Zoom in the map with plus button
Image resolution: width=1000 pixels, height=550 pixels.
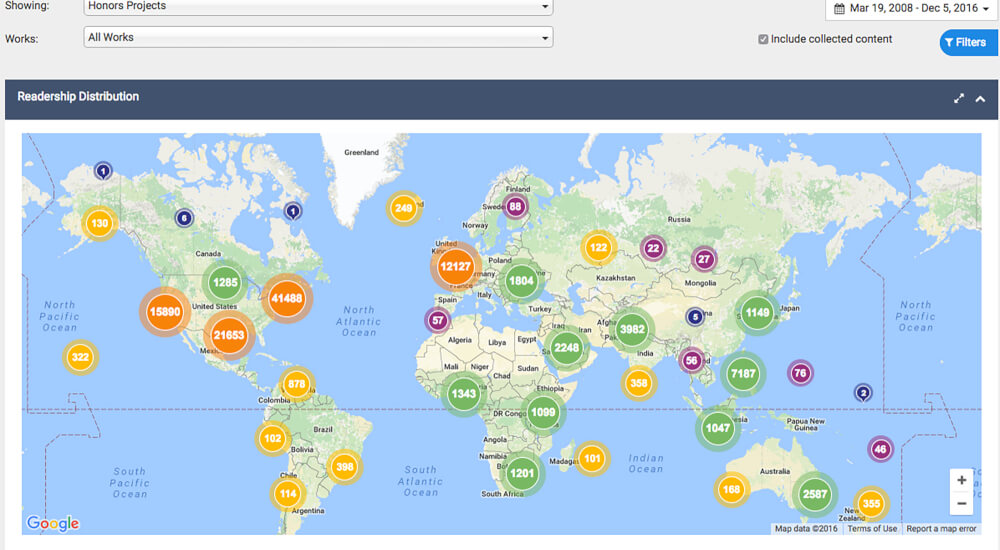[961, 480]
